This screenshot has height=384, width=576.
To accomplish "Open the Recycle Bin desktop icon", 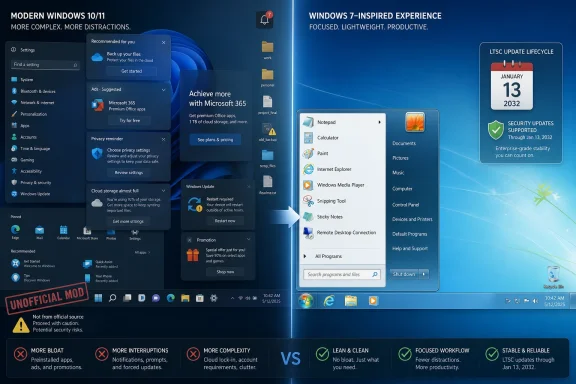I will coord(553,277).
